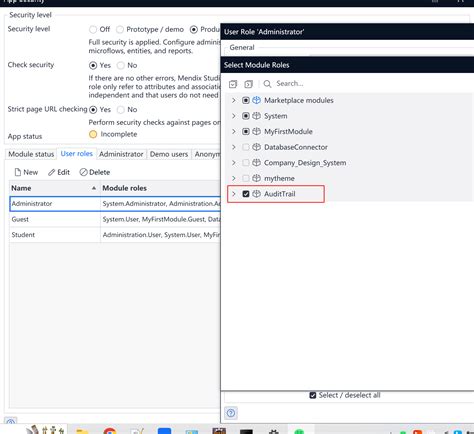Click the System module icon
Viewport: 474px width, 434px height.
pos(256,116)
